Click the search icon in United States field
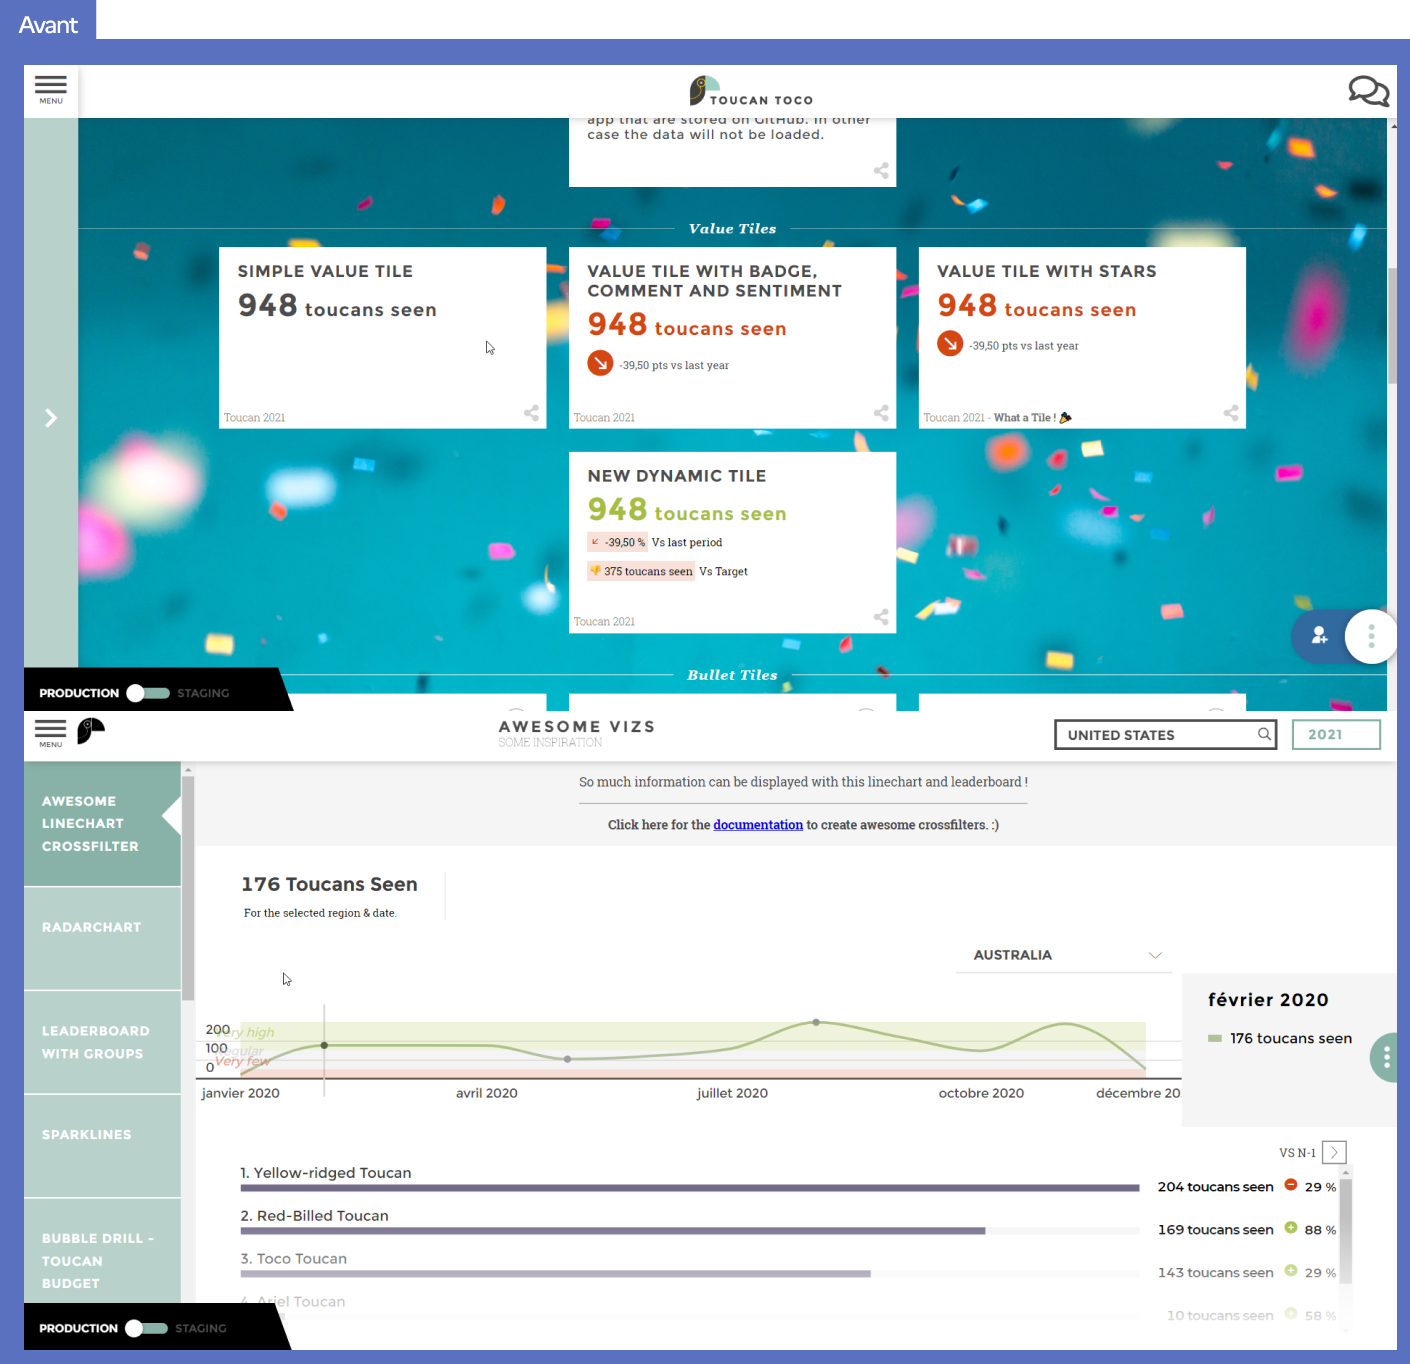The image size is (1410, 1364). click(1264, 734)
